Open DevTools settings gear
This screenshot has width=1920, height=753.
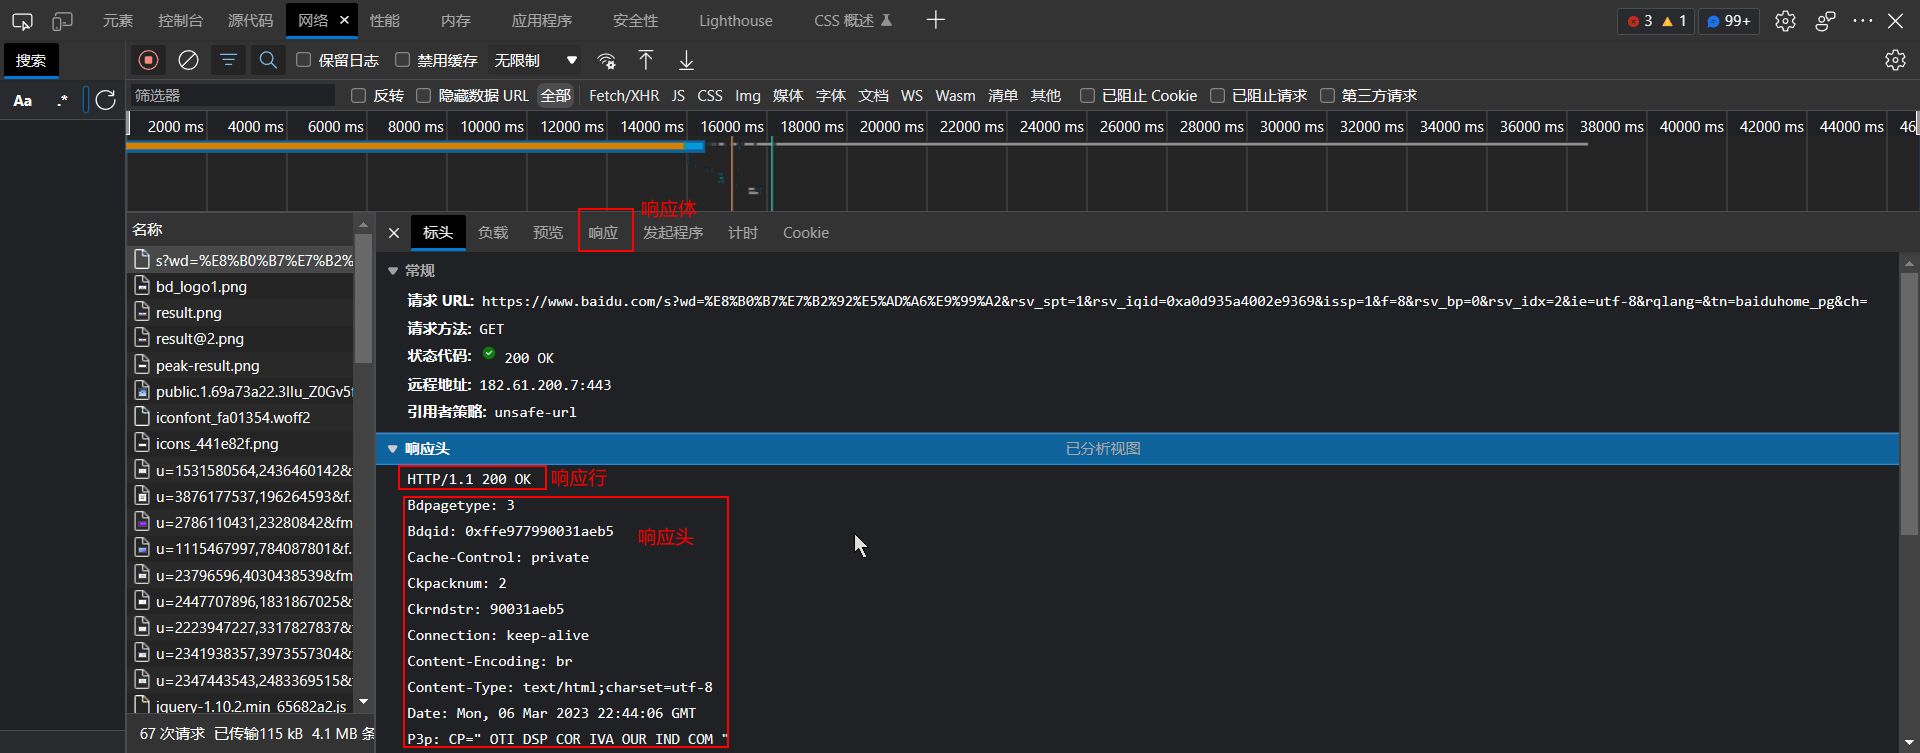pyautogui.click(x=1785, y=21)
